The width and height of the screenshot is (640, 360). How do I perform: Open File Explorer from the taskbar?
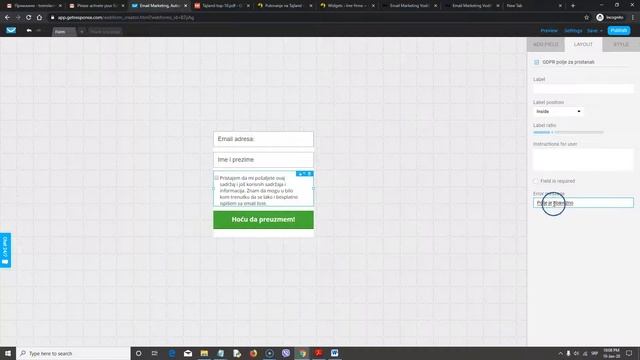pos(204,353)
